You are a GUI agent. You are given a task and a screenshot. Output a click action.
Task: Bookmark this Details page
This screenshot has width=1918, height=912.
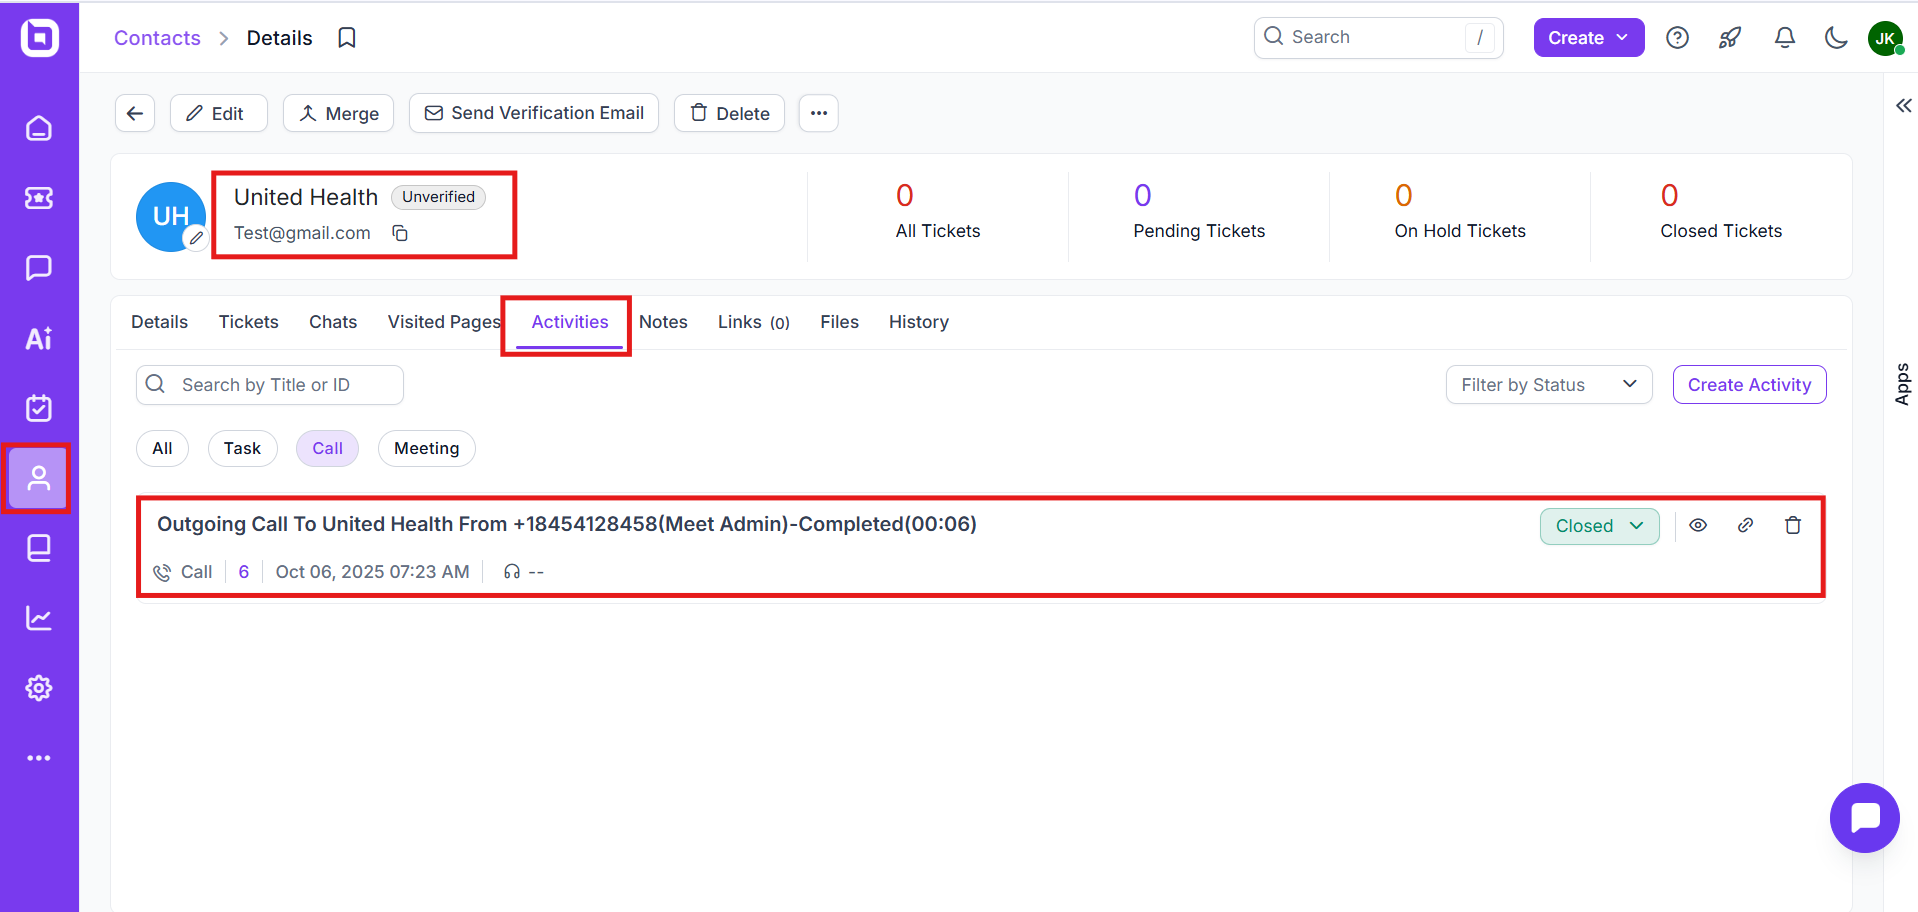pos(347,38)
